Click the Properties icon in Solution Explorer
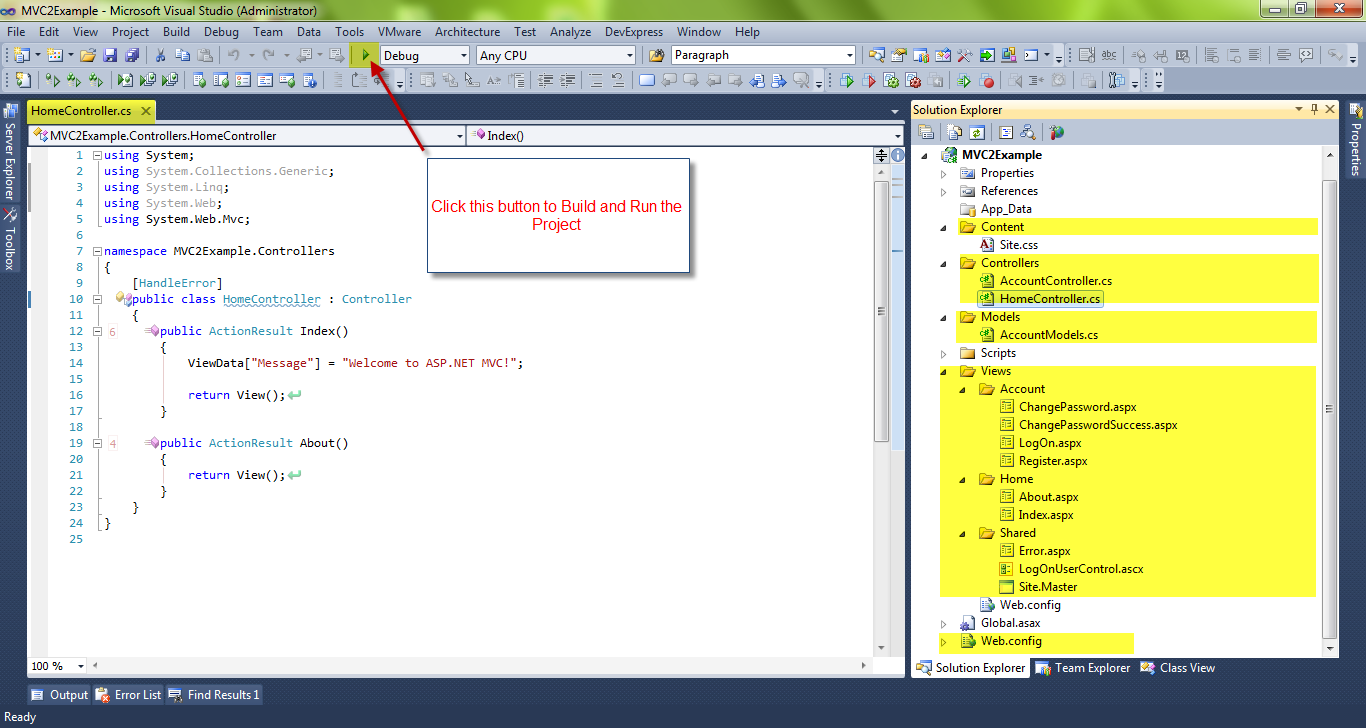This screenshot has width=1366, height=728. 926,131
